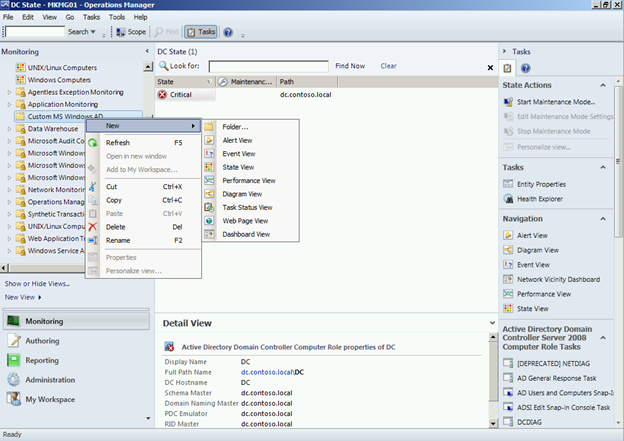Click the Web Page View globe icon
Viewport: 624px width, 441px height.
209,221
